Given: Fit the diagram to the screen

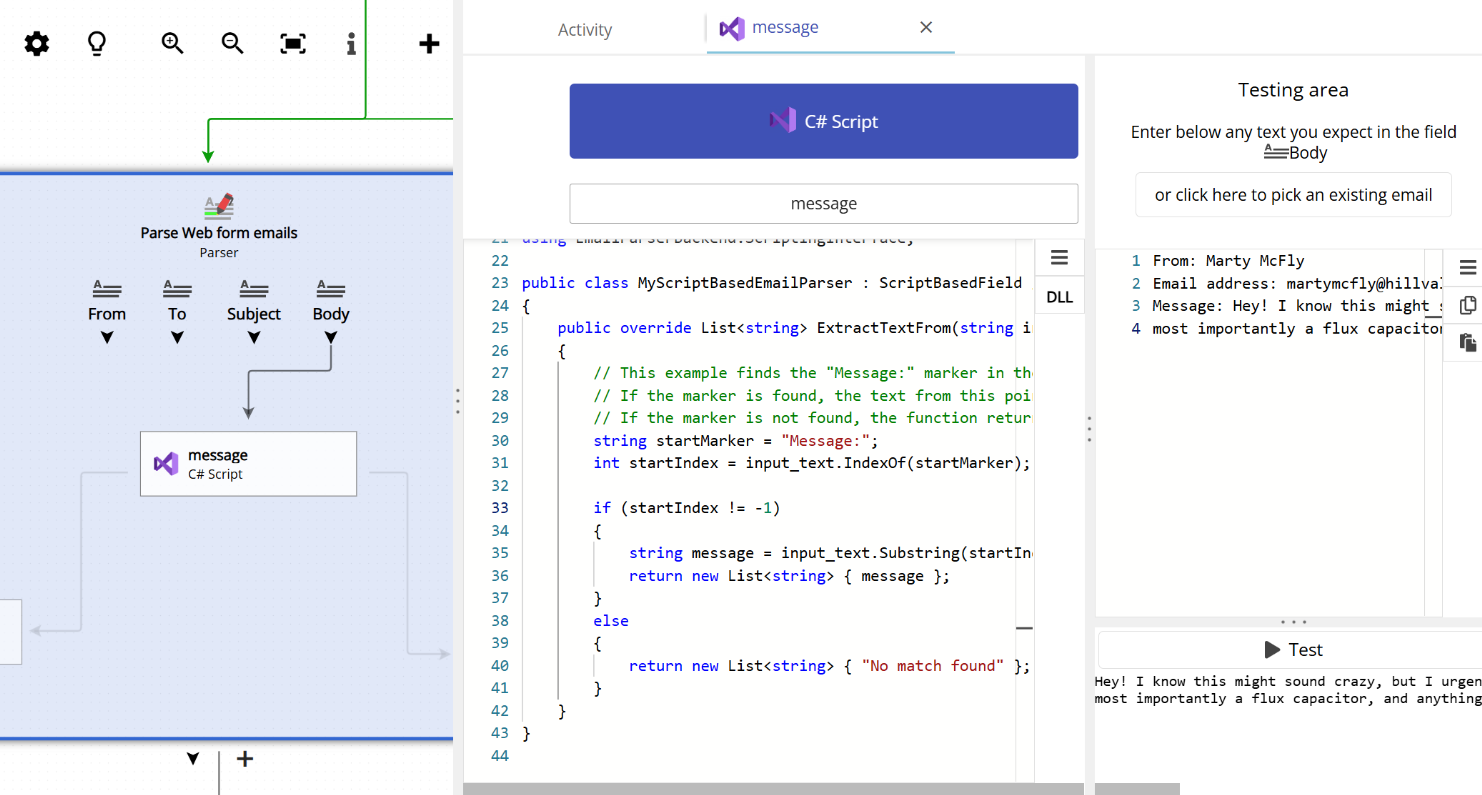Looking at the screenshot, I should click(x=292, y=43).
